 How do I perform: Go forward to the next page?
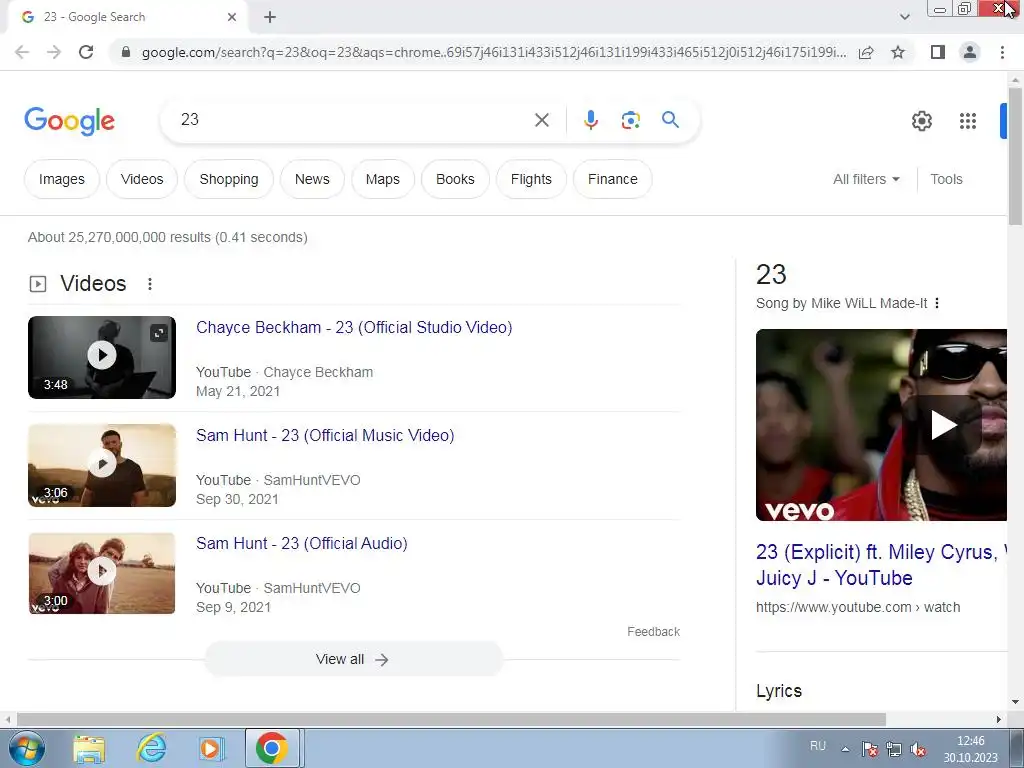pos(54,52)
